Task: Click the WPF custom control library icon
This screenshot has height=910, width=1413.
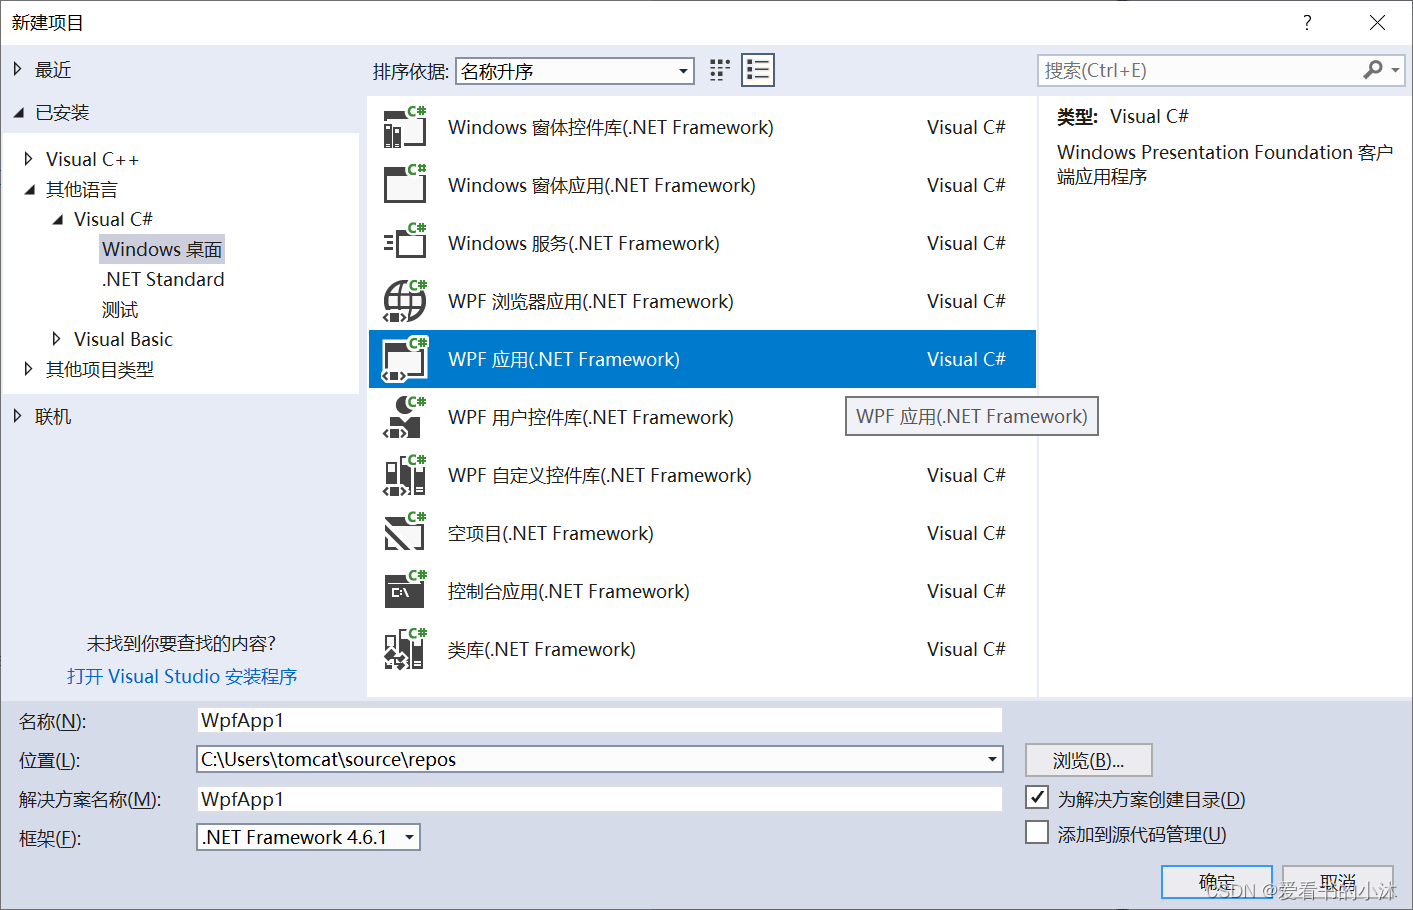Action: pos(405,475)
